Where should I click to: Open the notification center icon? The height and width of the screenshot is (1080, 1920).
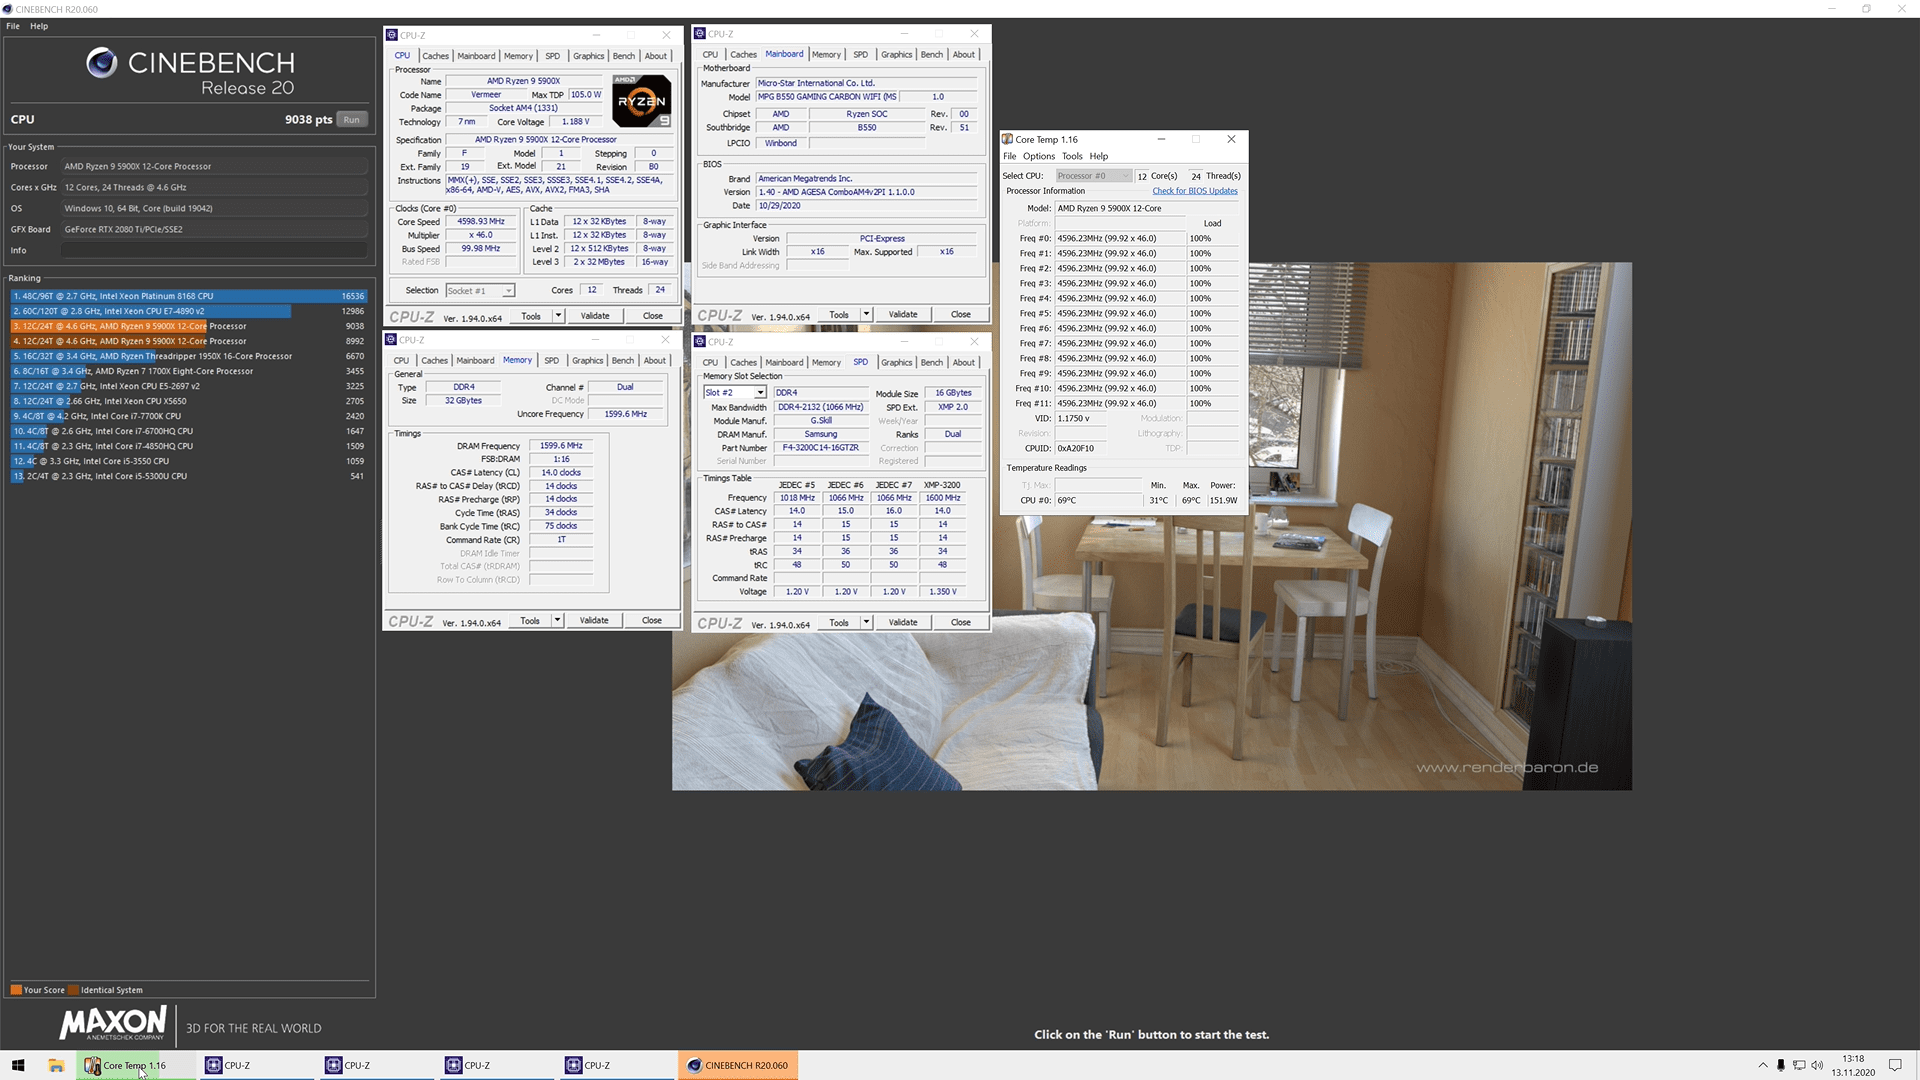(1894, 1065)
